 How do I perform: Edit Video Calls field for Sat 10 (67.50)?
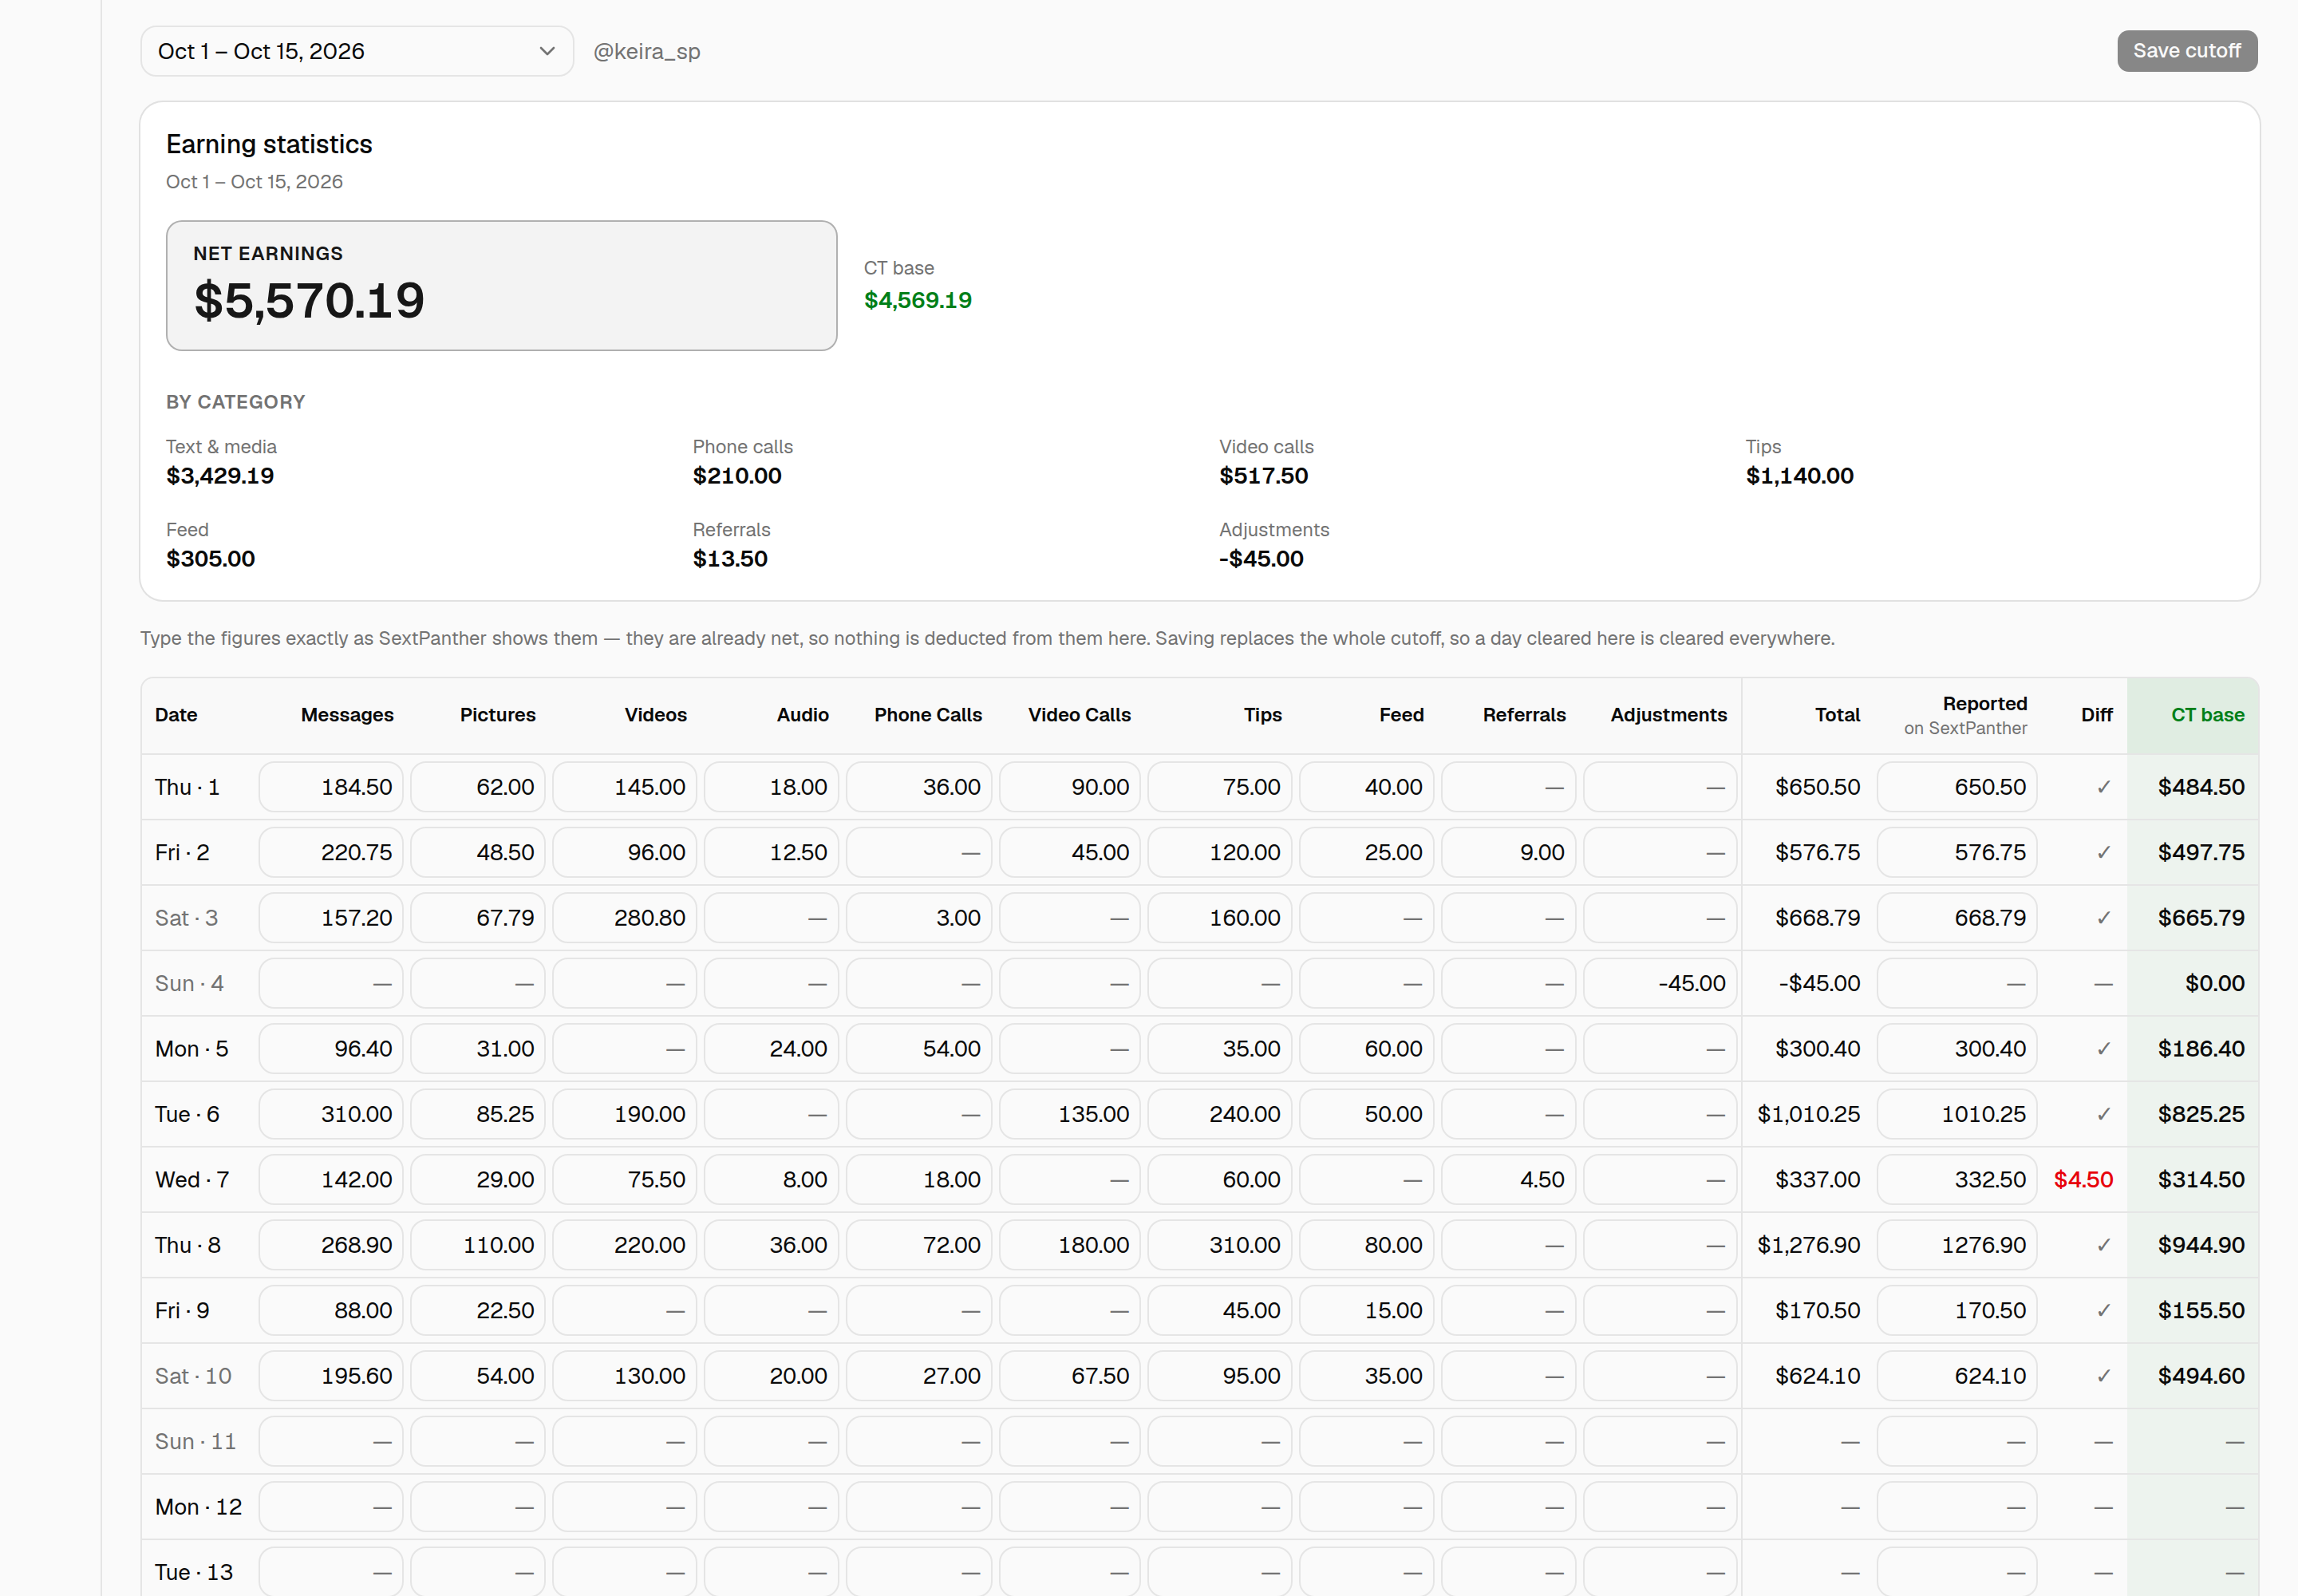click(1069, 1376)
